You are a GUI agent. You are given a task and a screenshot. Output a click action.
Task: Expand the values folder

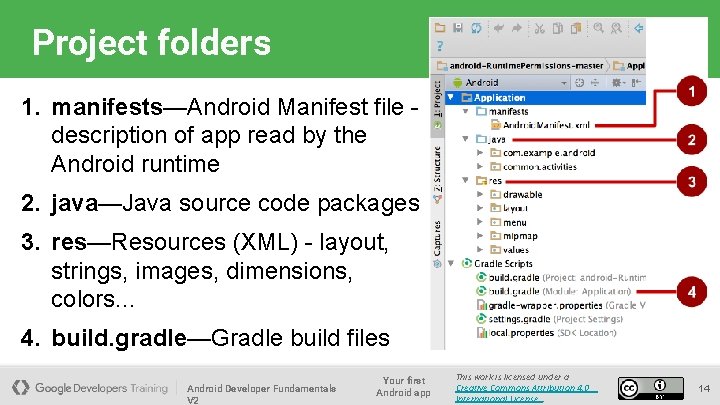(480, 249)
